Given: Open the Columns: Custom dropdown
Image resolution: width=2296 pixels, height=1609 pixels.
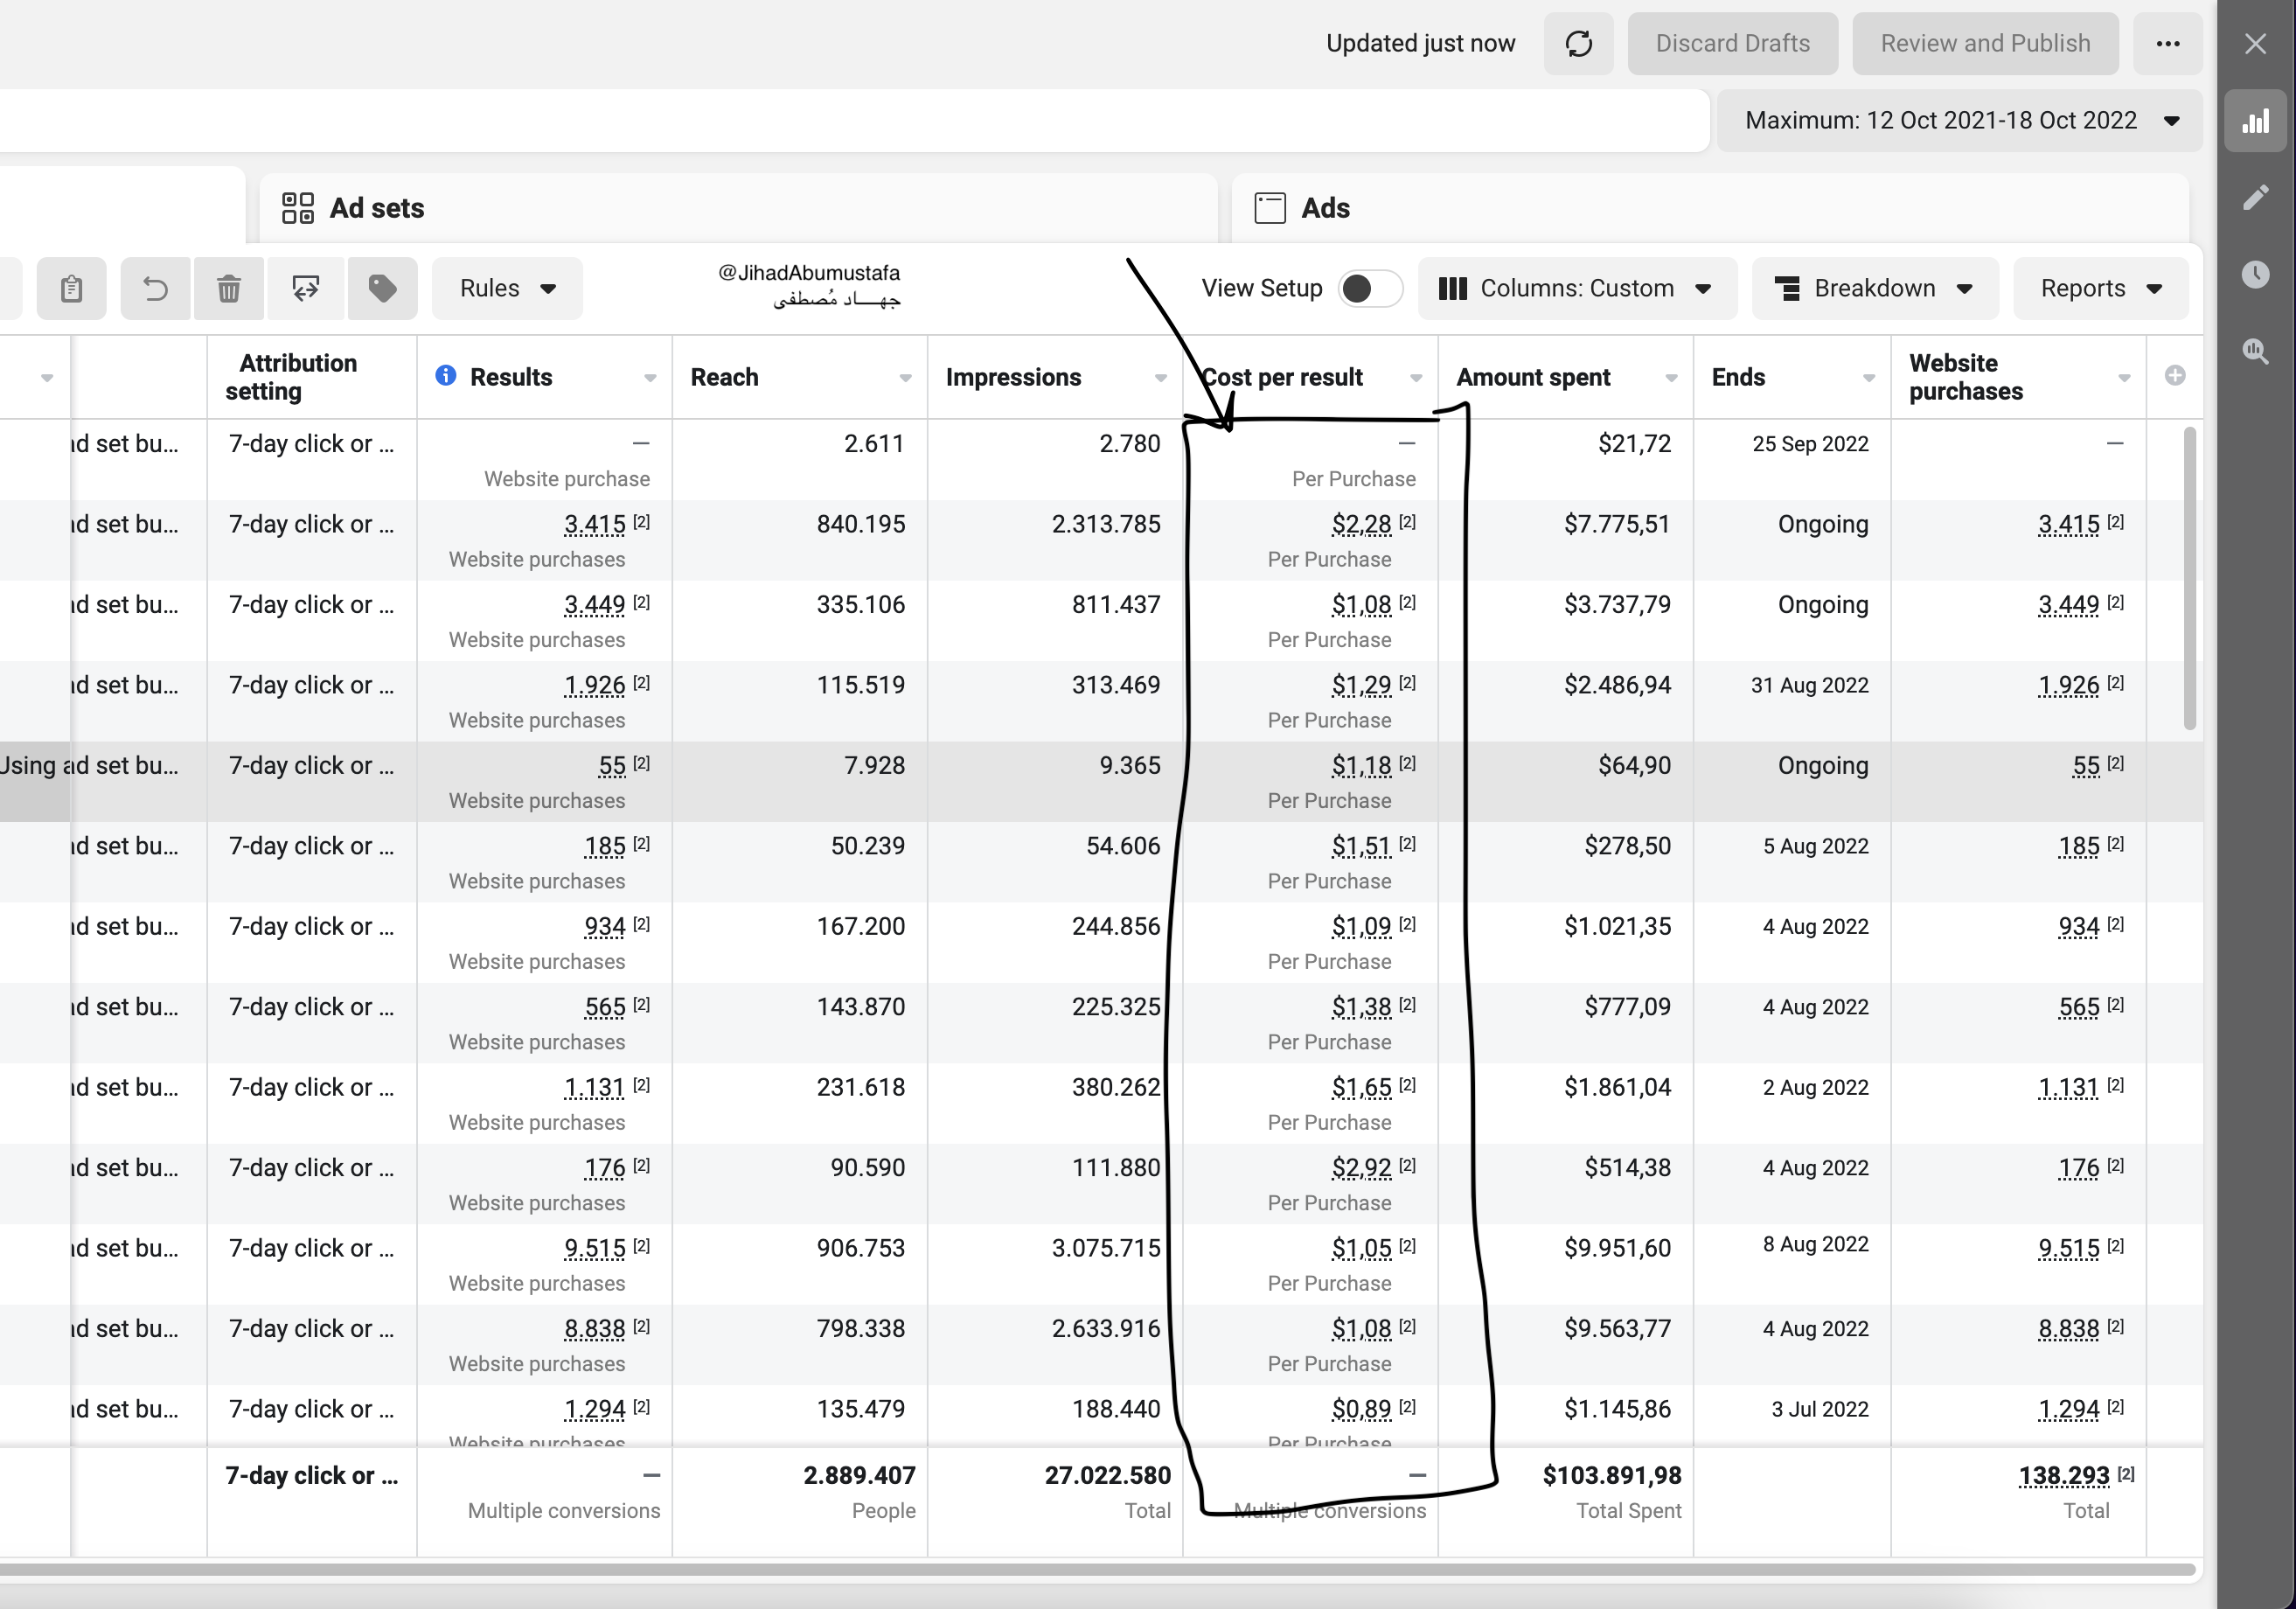Looking at the screenshot, I should pos(1576,289).
